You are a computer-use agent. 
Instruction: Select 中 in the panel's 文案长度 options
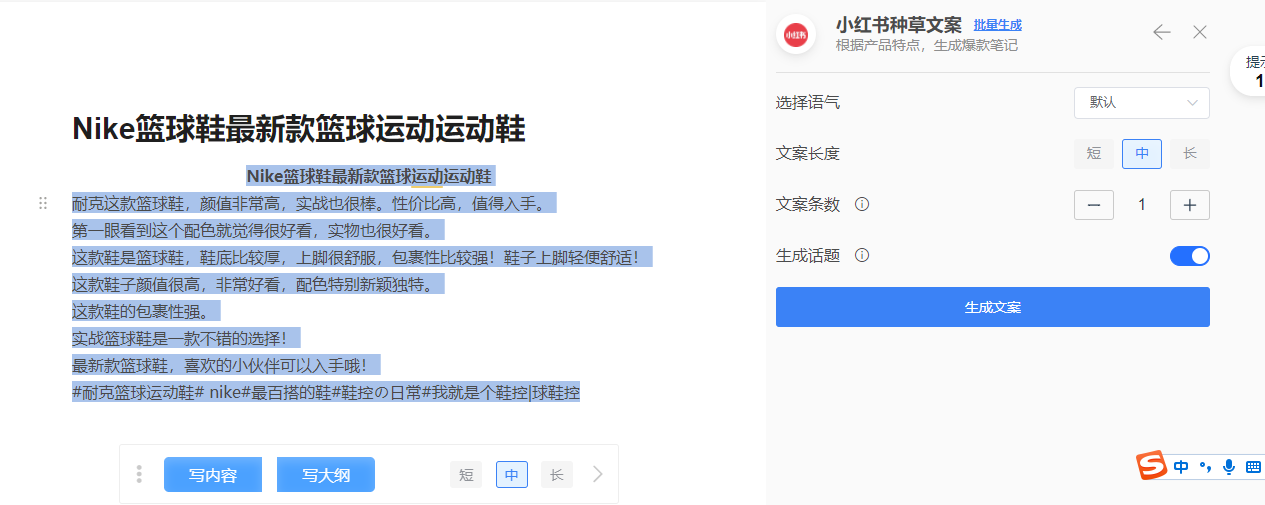[1142, 154]
